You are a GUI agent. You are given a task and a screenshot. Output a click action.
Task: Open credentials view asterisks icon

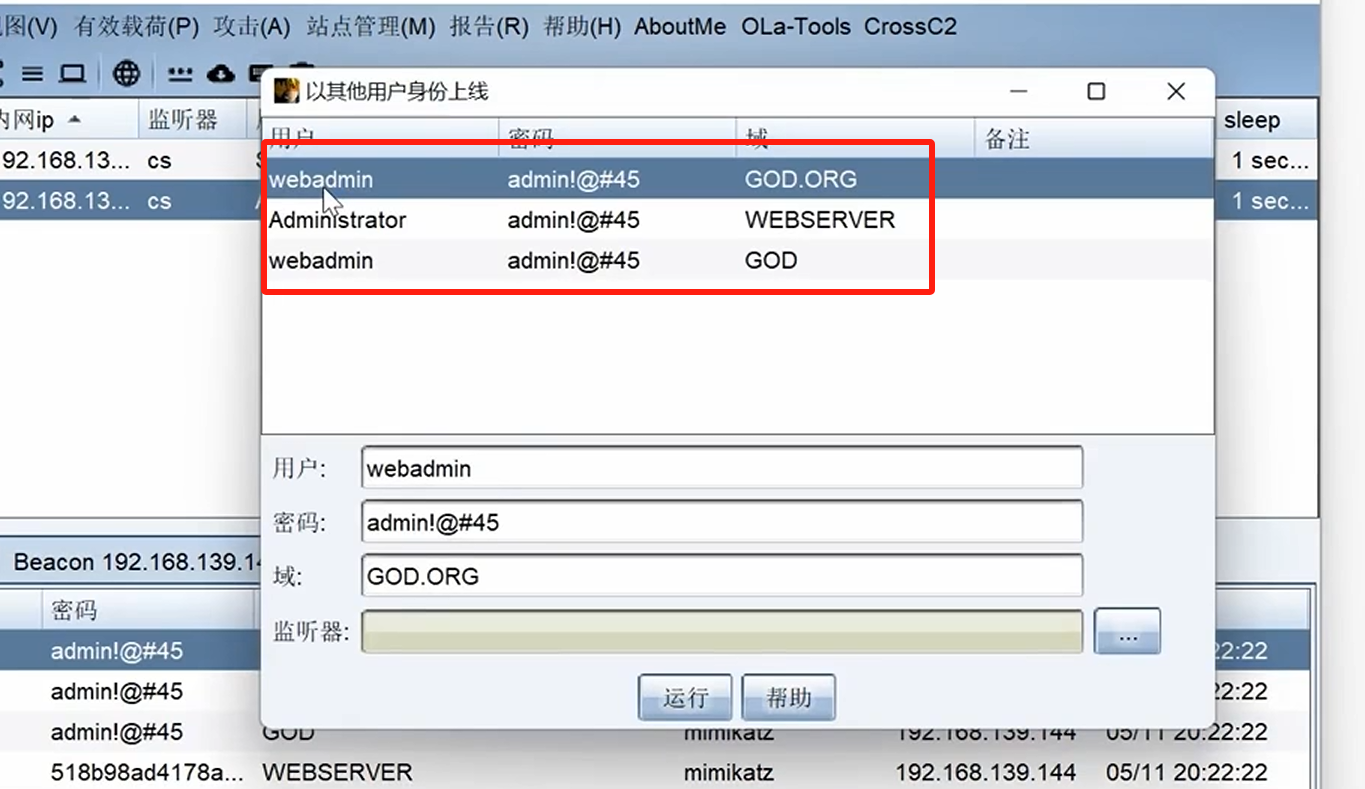coord(180,74)
